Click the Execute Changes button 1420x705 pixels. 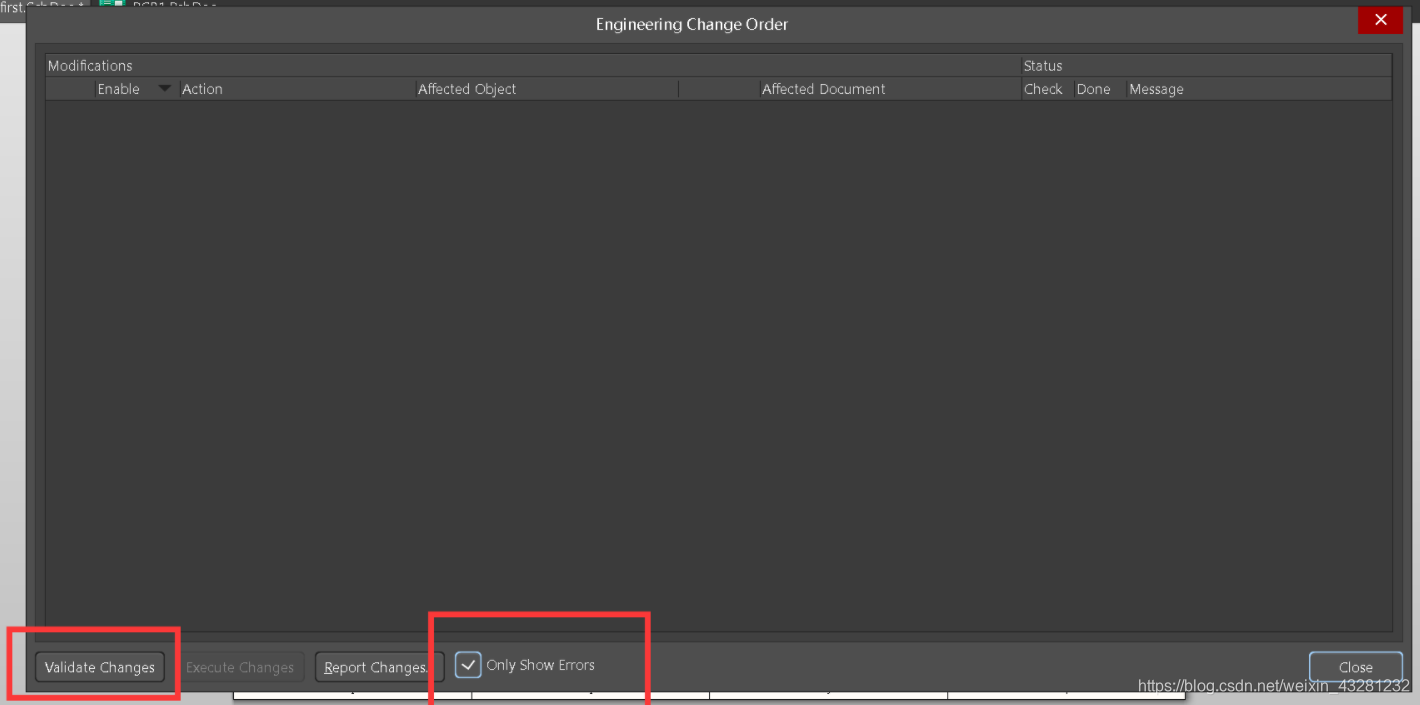[x=240, y=667]
